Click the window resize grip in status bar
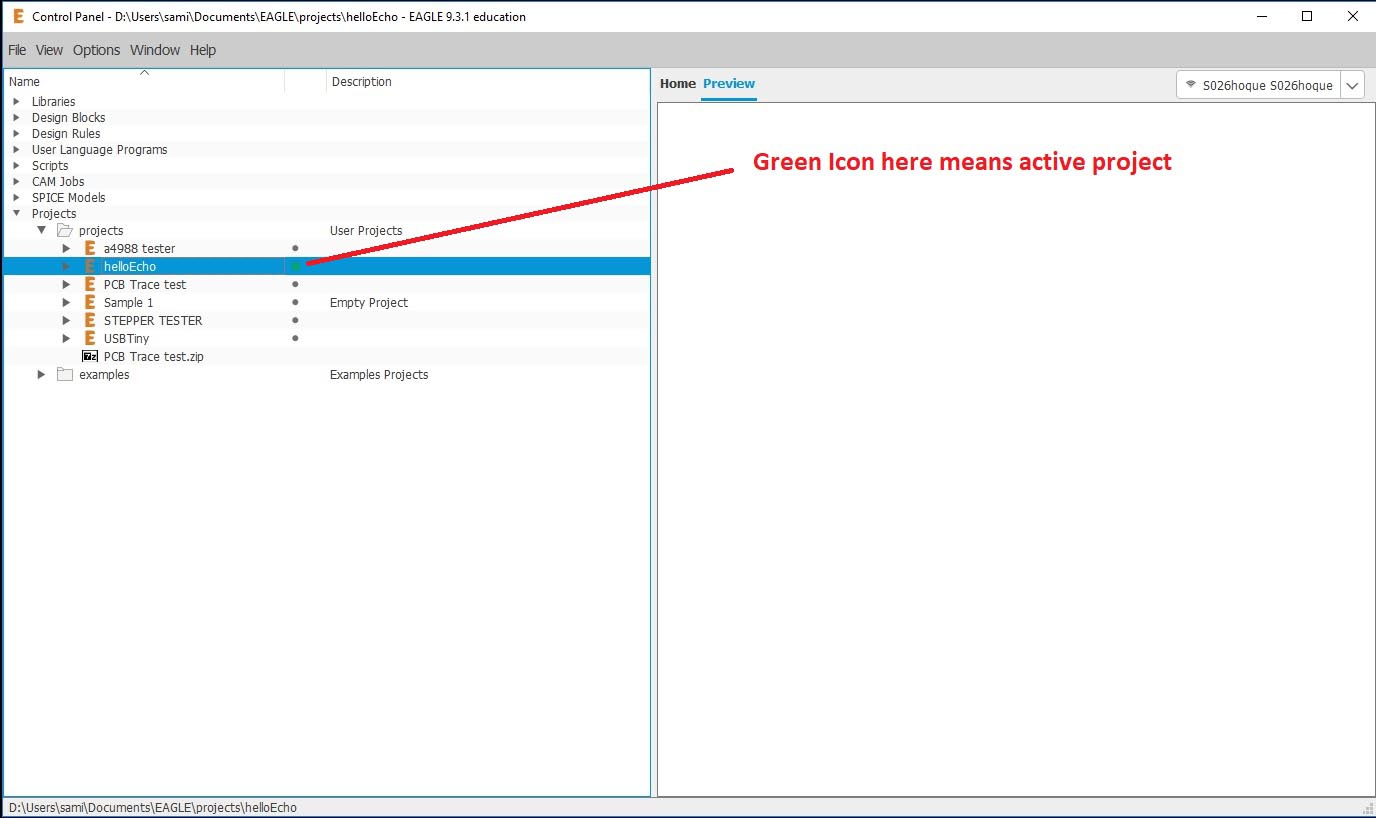This screenshot has height=818, width=1376. (x=1368, y=808)
